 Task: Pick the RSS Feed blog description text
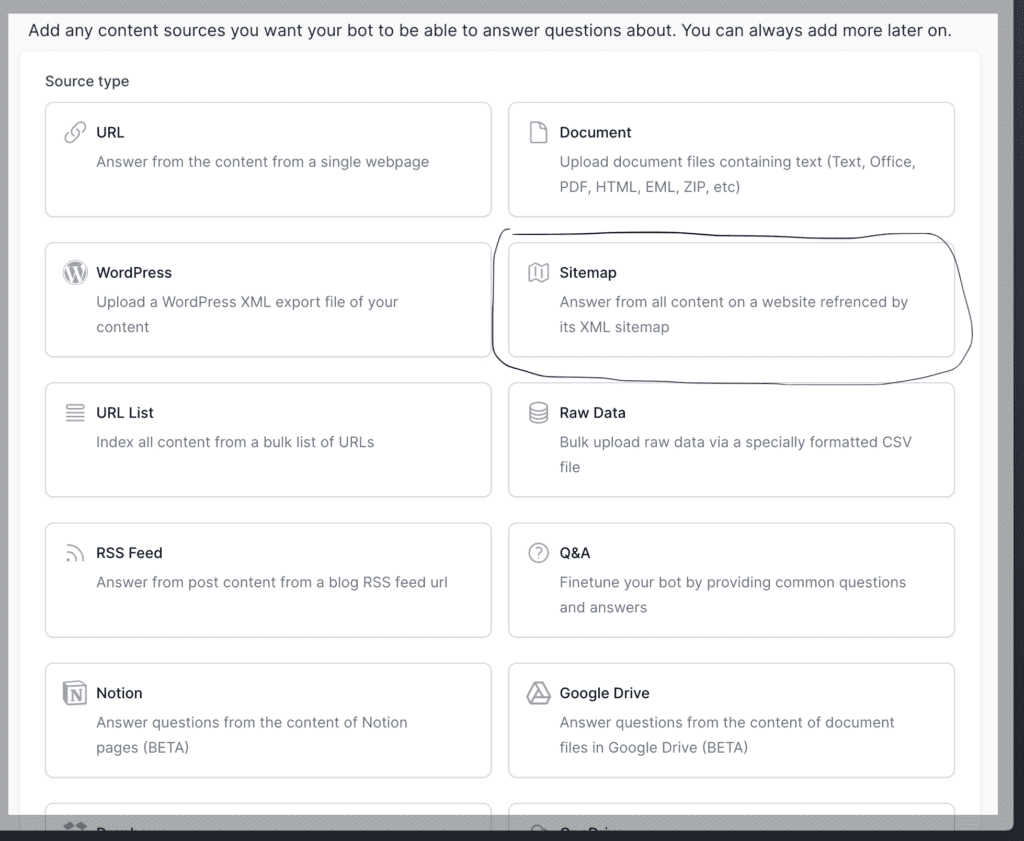tap(272, 582)
